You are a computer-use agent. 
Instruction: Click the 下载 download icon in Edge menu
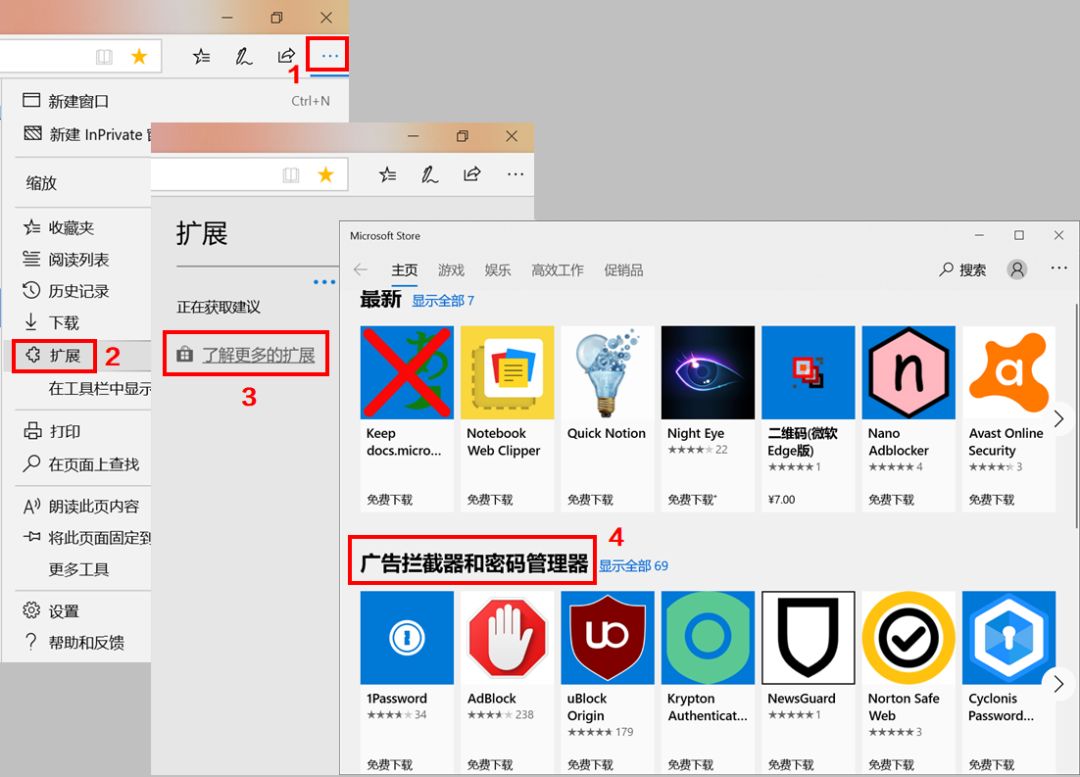(x=30, y=323)
